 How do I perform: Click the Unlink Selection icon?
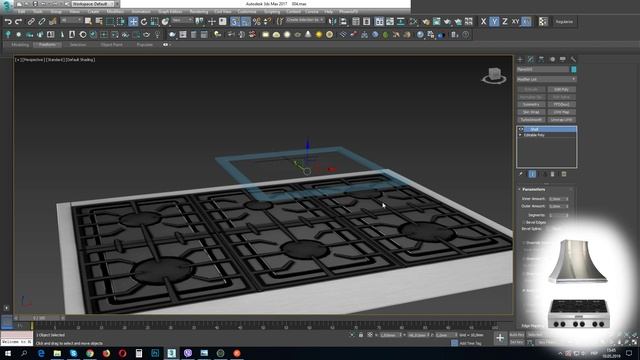click(42, 22)
